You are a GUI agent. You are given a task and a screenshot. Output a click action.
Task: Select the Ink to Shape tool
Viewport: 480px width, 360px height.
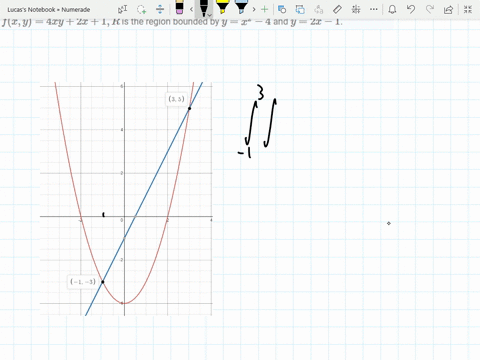click(x=300, y=9)
